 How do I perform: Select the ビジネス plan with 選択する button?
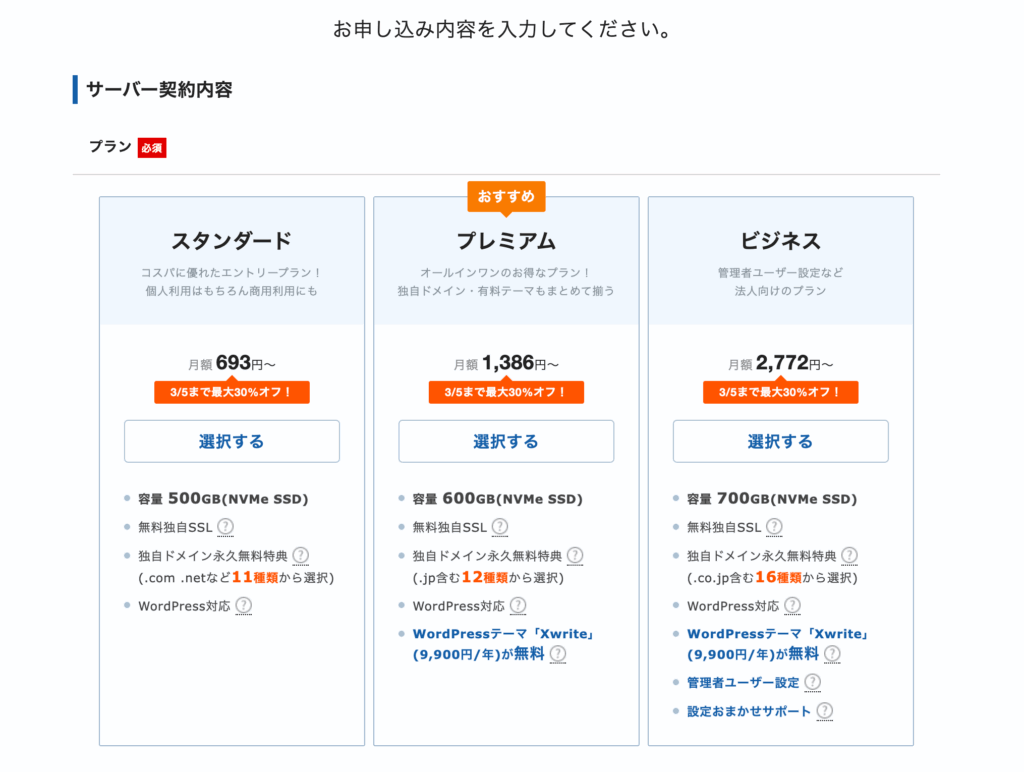point(780,441)
